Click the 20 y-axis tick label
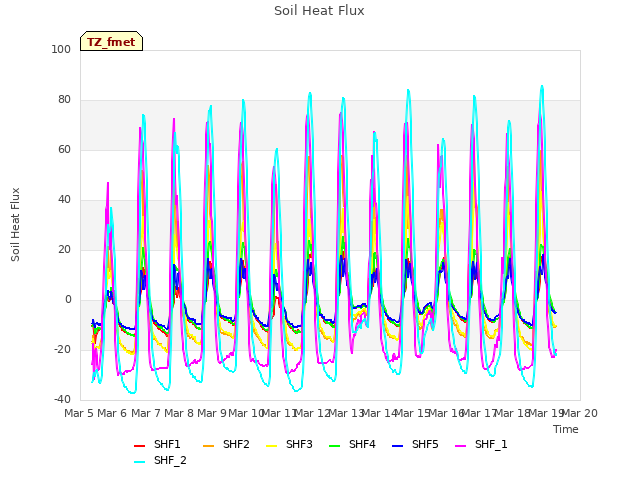This screenshot has height=480, width=640. tap(64, 249)
